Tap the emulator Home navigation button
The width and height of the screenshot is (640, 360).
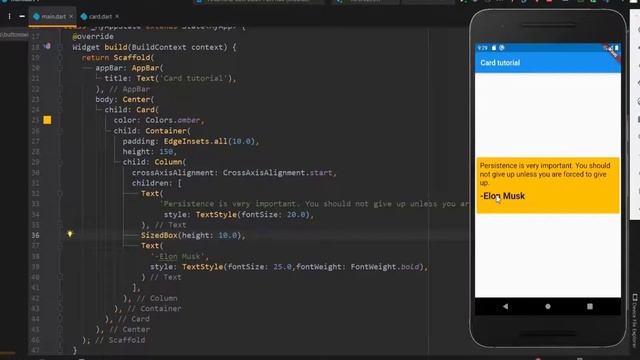coord(548,306)
